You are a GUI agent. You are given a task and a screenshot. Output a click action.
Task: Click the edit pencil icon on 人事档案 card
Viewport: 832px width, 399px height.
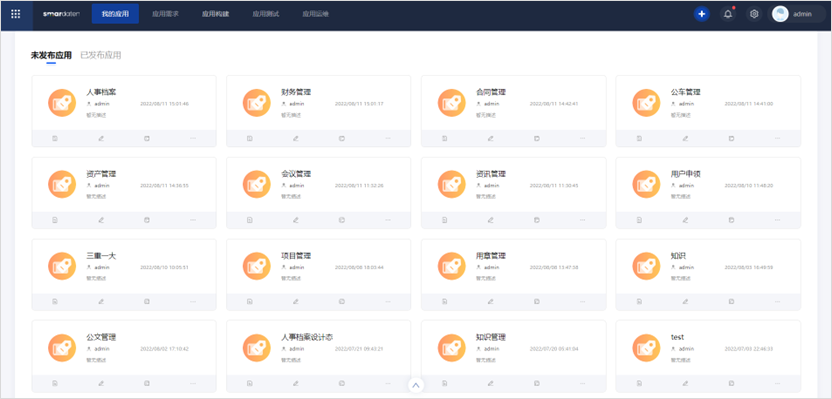pos(101,138)
